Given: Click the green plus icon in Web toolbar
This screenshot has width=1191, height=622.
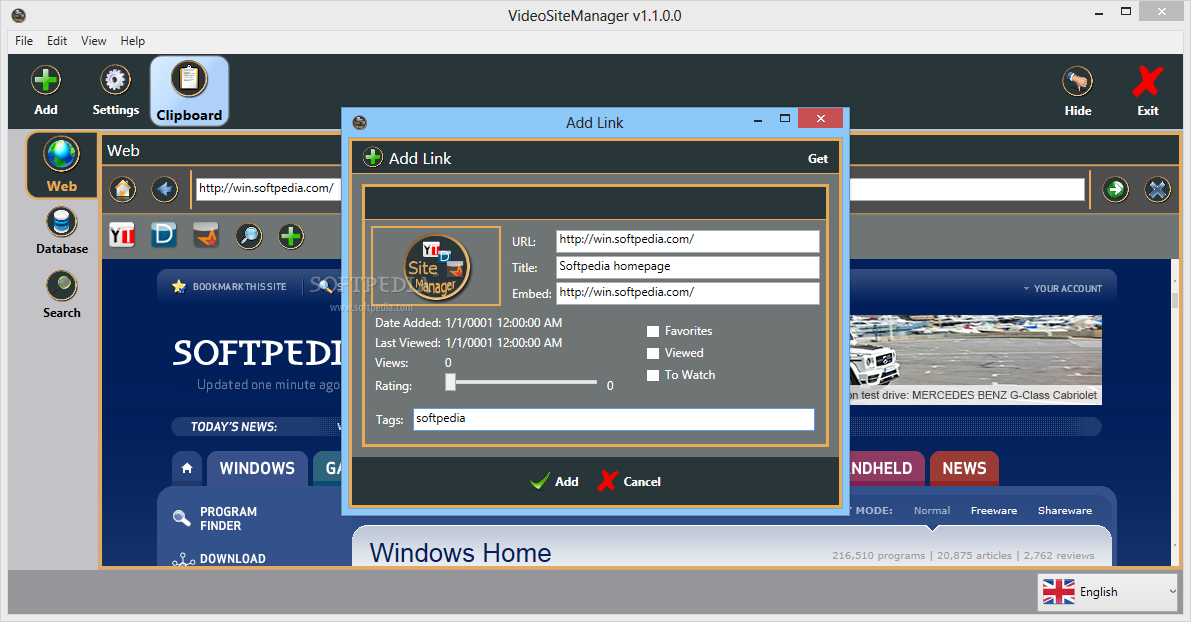Looking at the screenshot, I should (291, 236).
